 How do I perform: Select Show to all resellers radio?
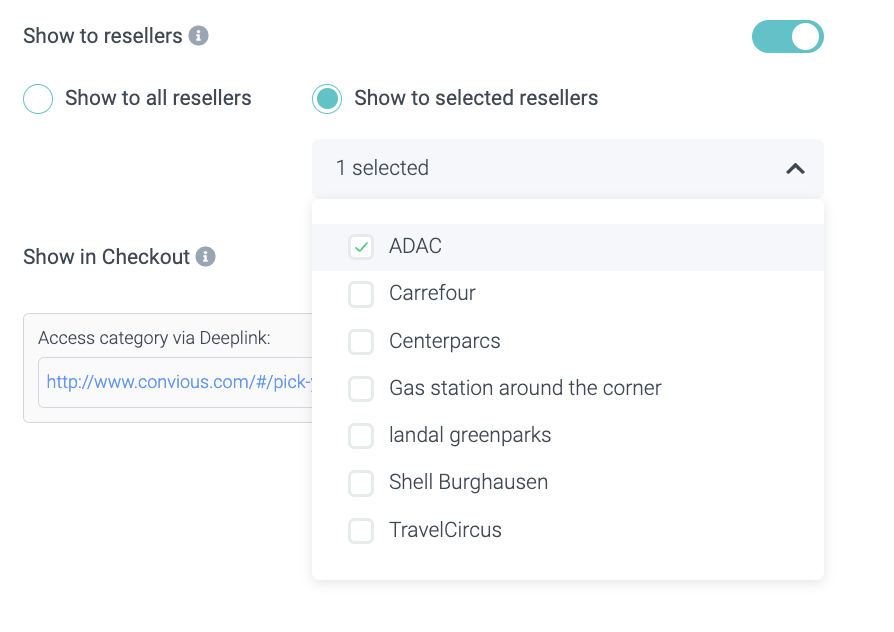click(x=38, y=99)
